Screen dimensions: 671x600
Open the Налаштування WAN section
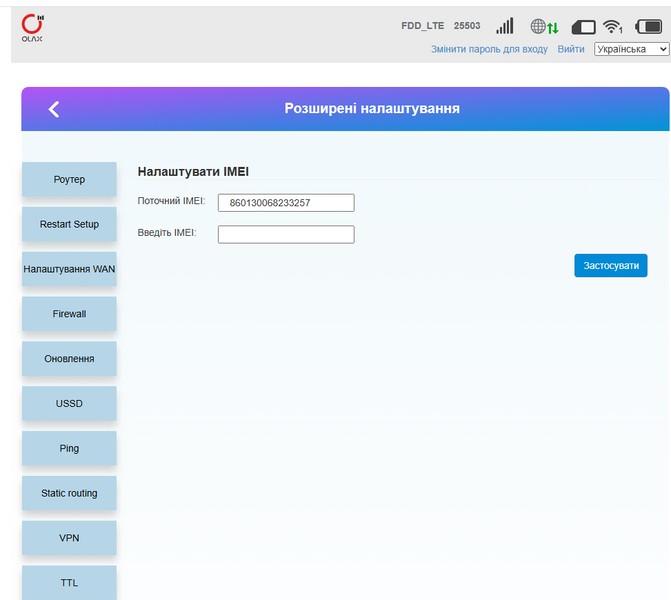coord(69,269)
